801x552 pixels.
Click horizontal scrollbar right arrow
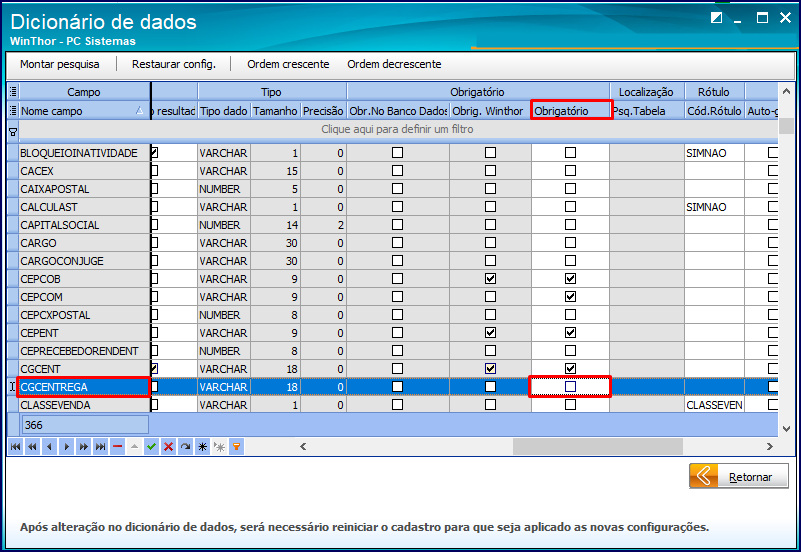[770, 446]
